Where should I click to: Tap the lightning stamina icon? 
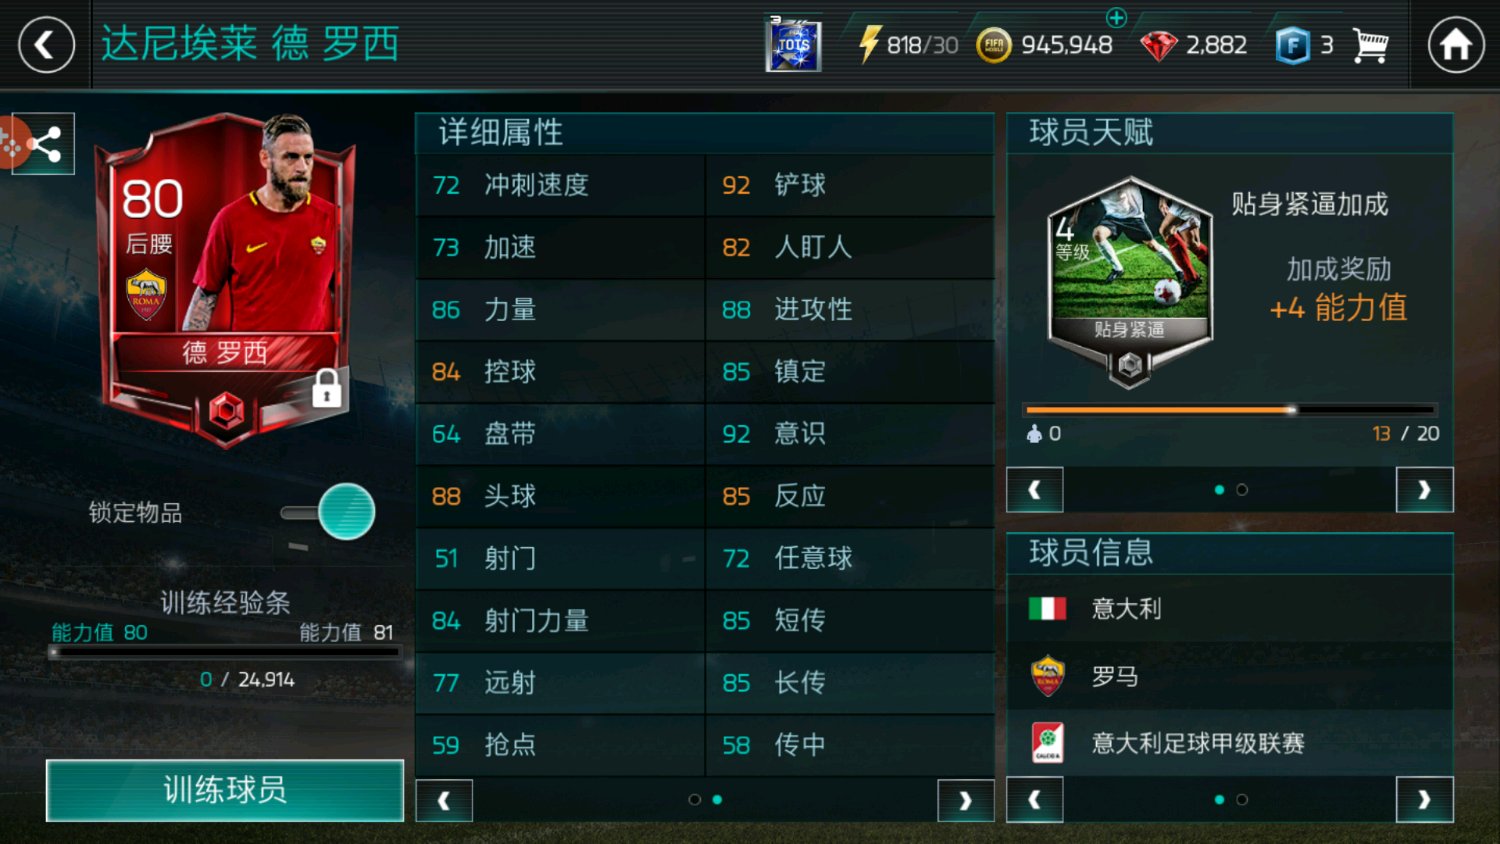[869, 44]
